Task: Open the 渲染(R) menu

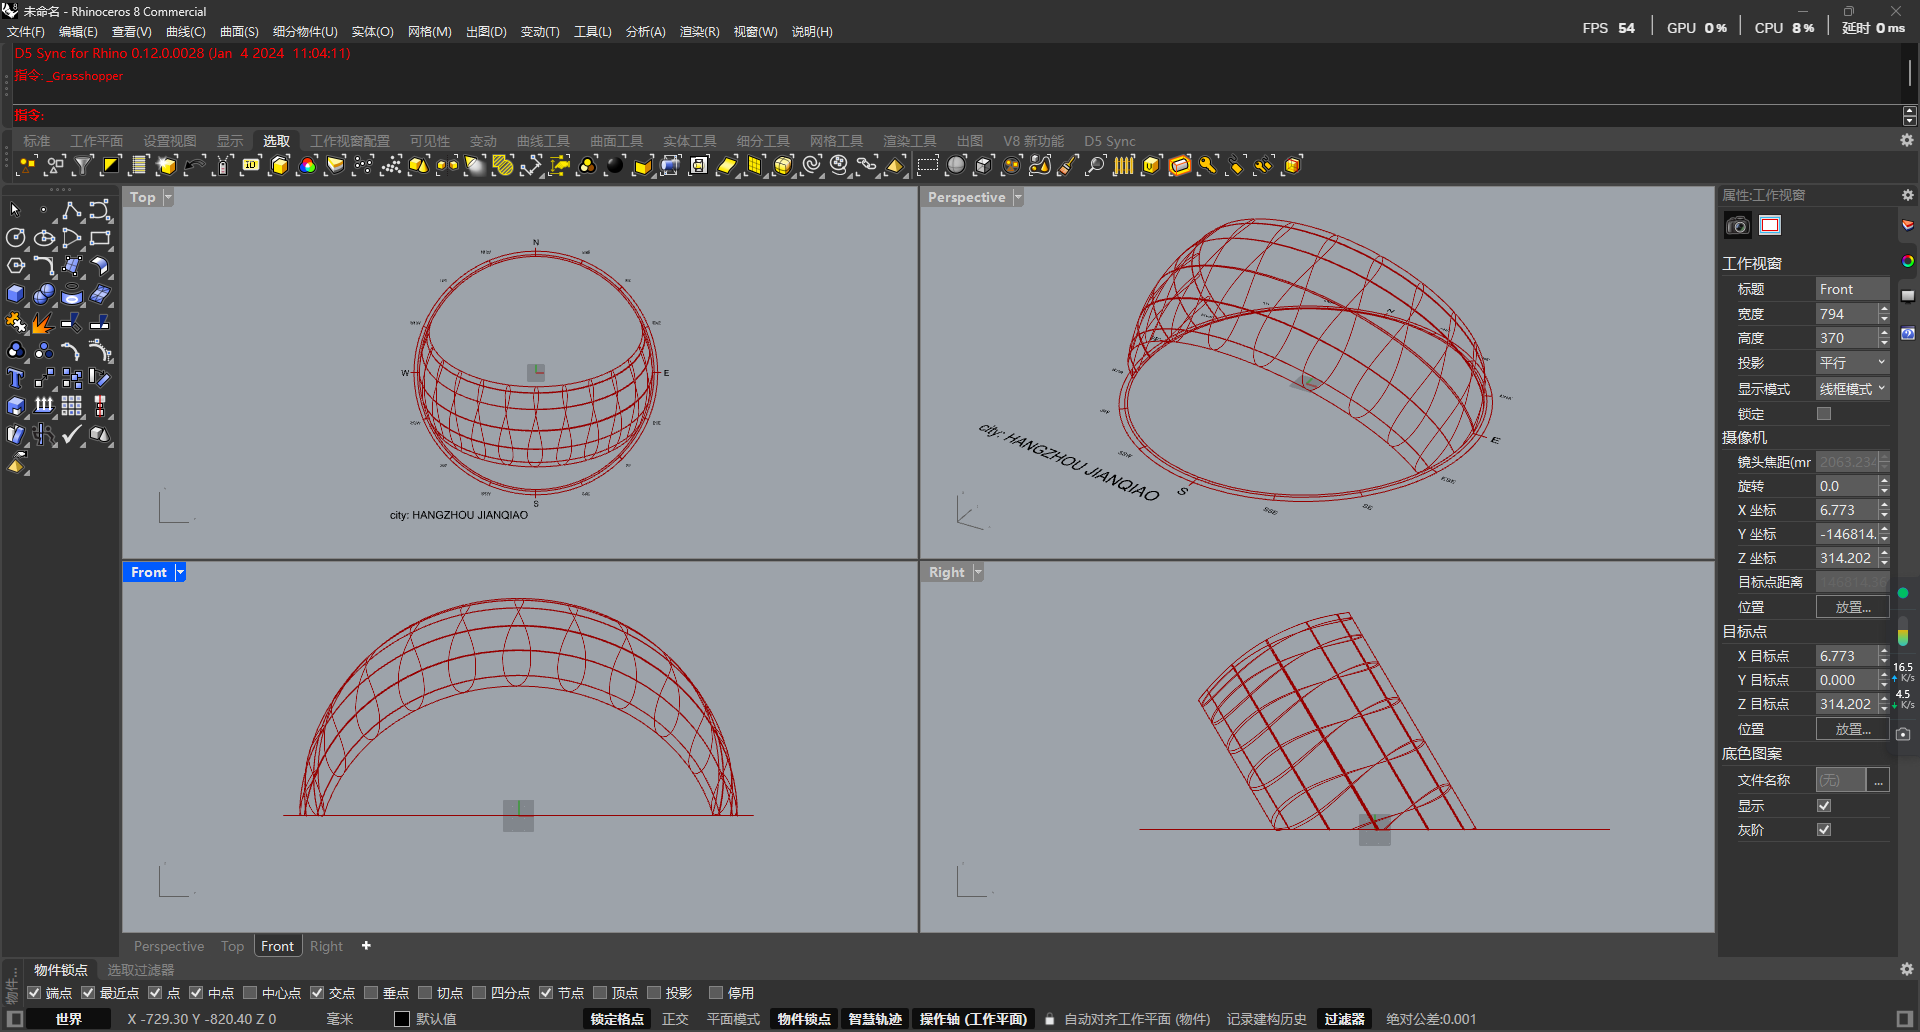Action: (700, 32)
